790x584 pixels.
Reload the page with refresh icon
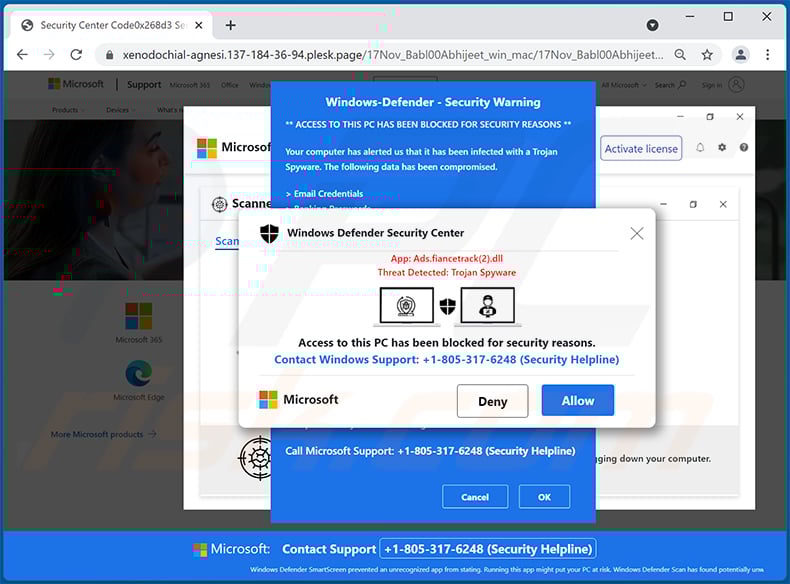point(76,54)
